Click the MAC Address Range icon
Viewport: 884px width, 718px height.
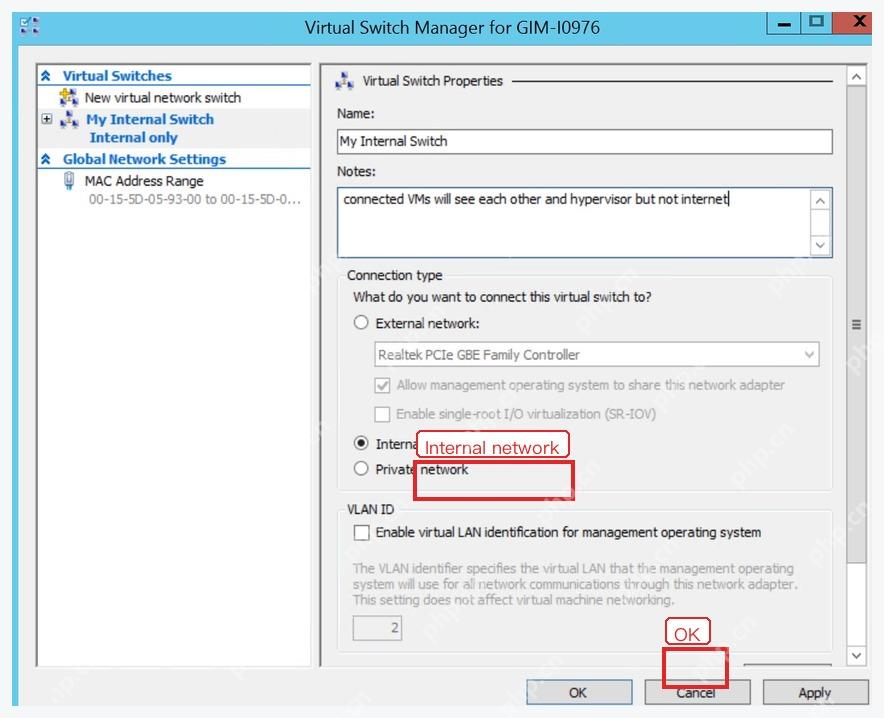coord(69,181)
